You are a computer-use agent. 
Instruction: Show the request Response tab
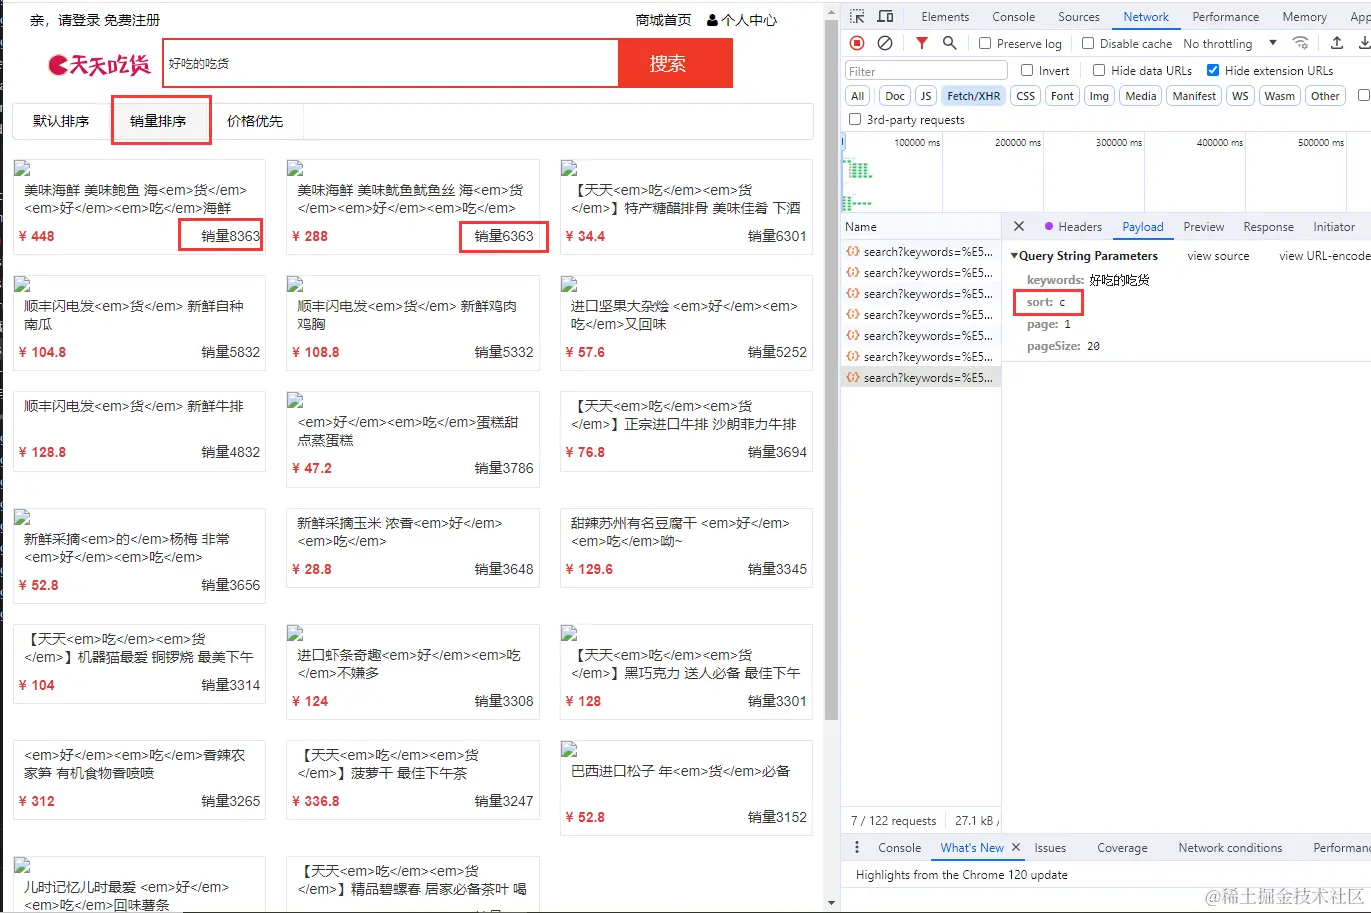(x=1268, y=227)
